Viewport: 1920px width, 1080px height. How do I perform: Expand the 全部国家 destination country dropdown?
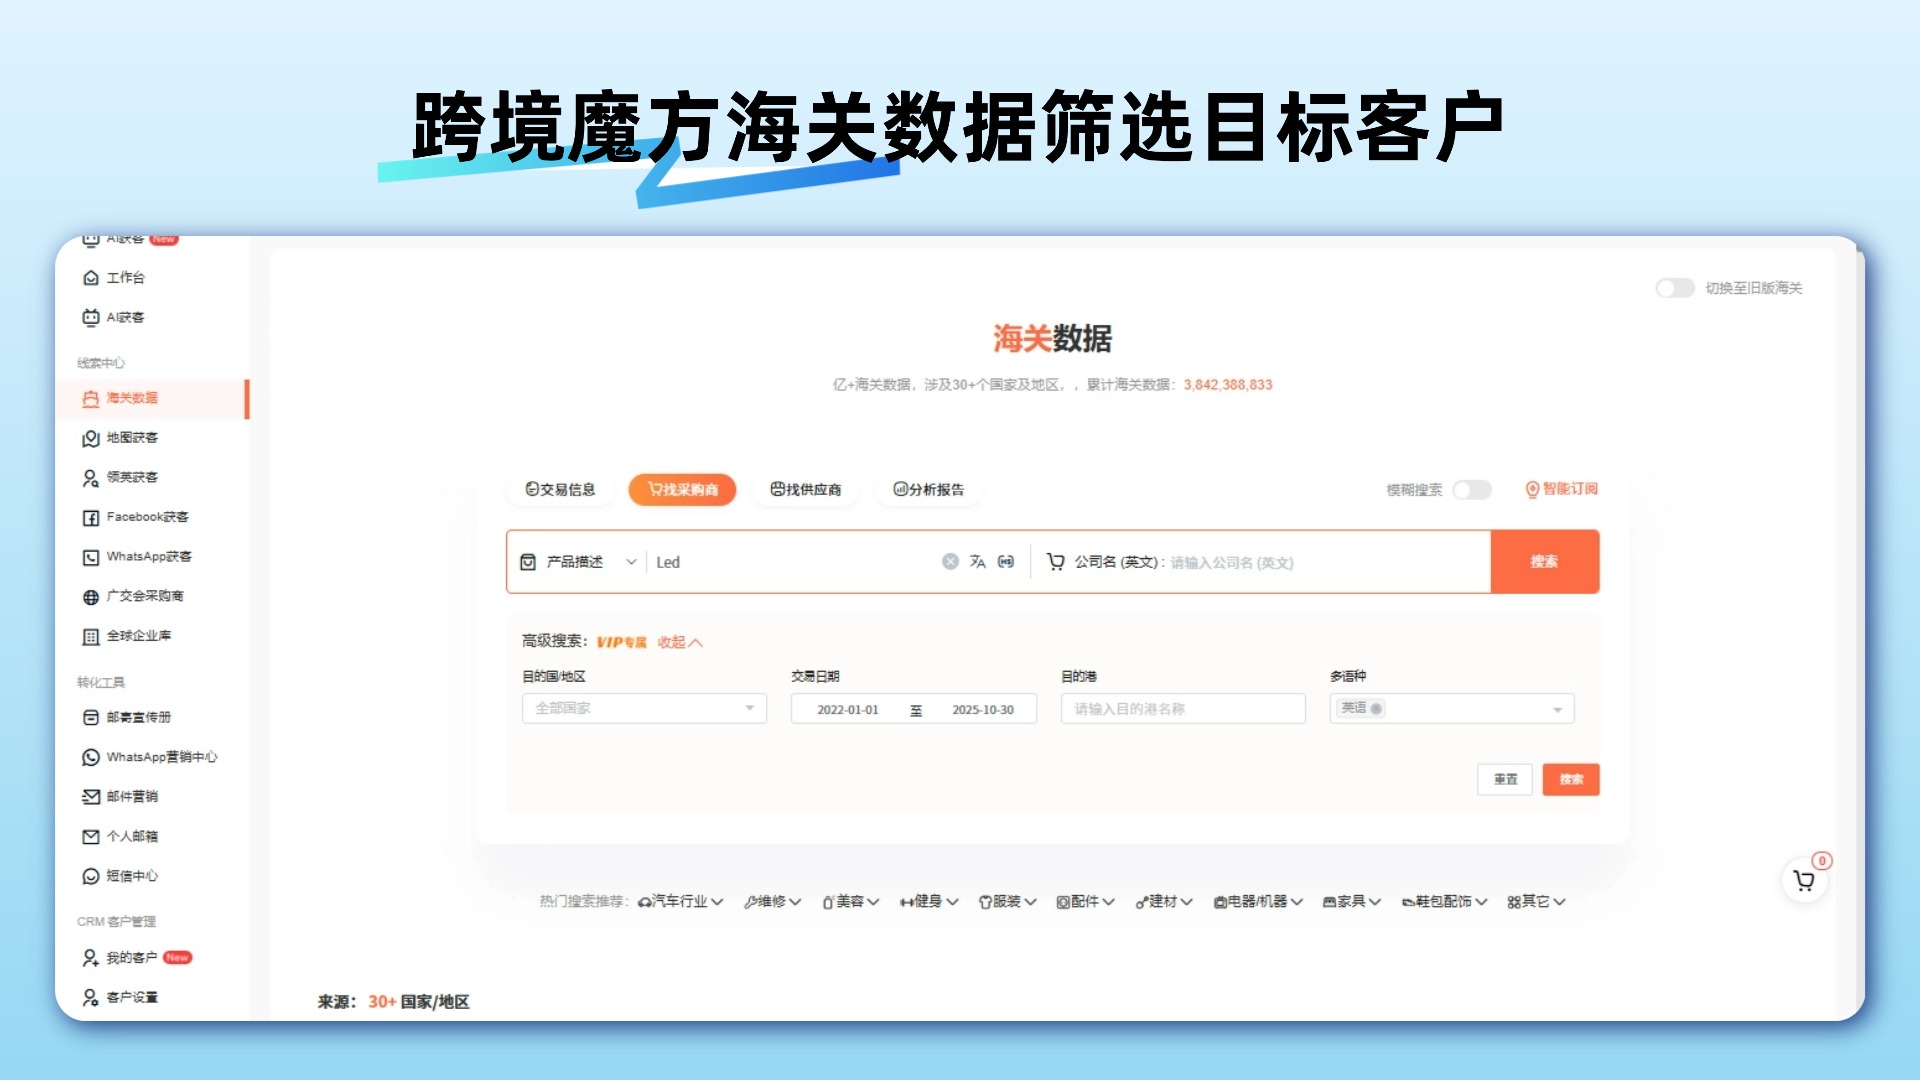[x=643, y=709]
